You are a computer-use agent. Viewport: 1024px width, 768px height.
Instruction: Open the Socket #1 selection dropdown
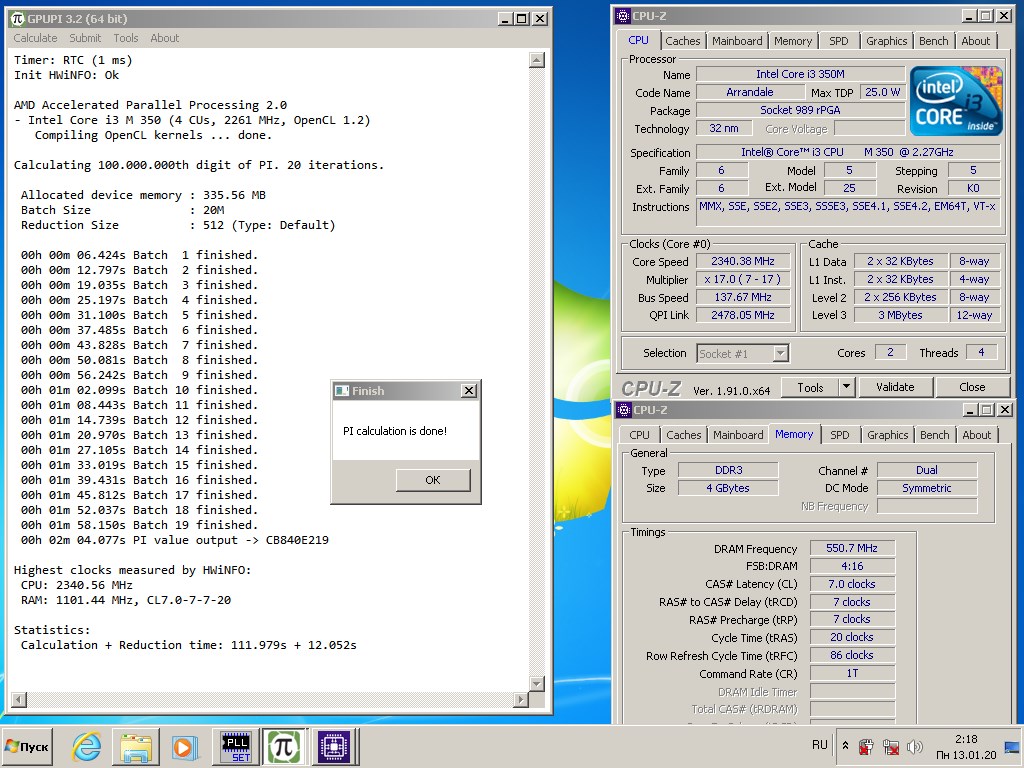tap(743, 353)
